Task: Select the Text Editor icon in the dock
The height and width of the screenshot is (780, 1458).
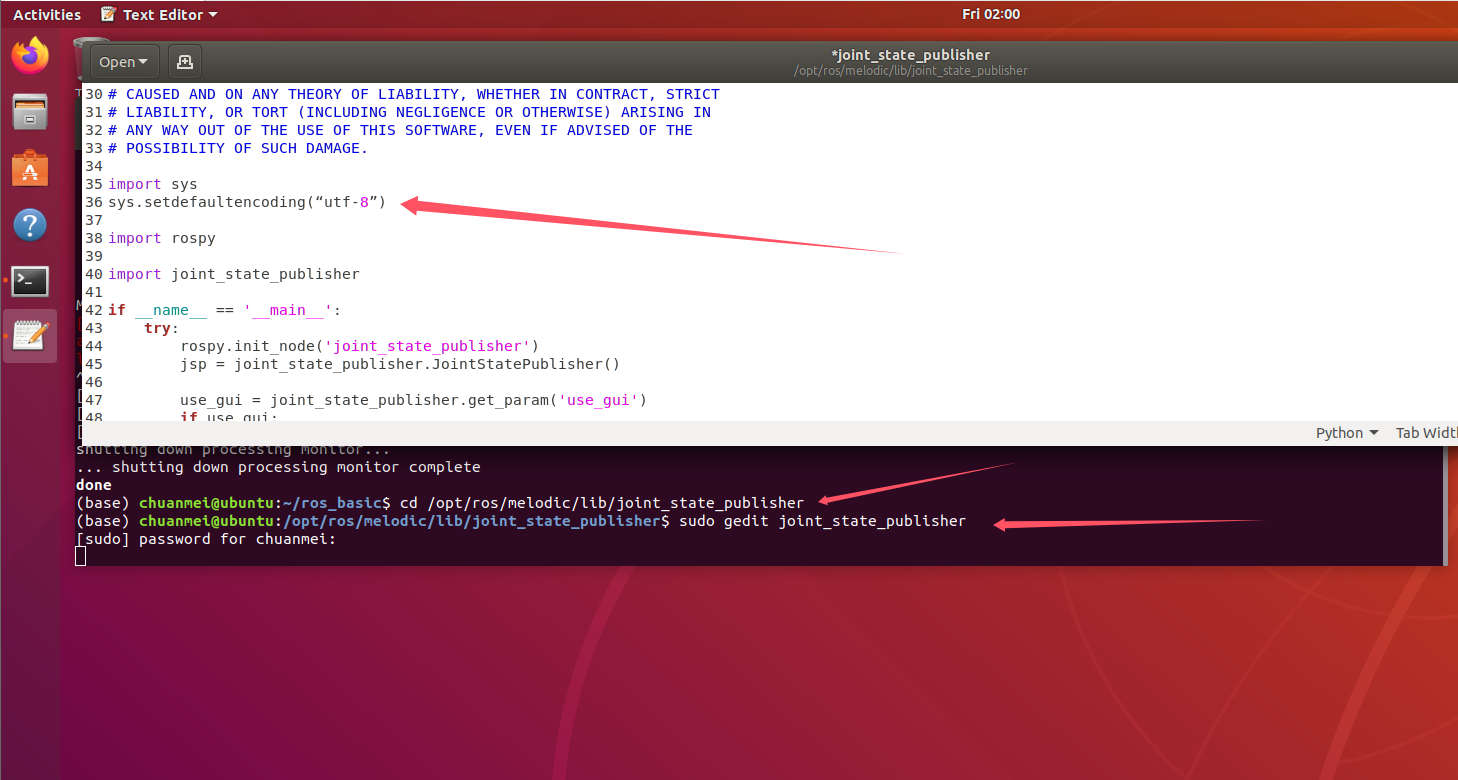Action: tap(29, 336)
